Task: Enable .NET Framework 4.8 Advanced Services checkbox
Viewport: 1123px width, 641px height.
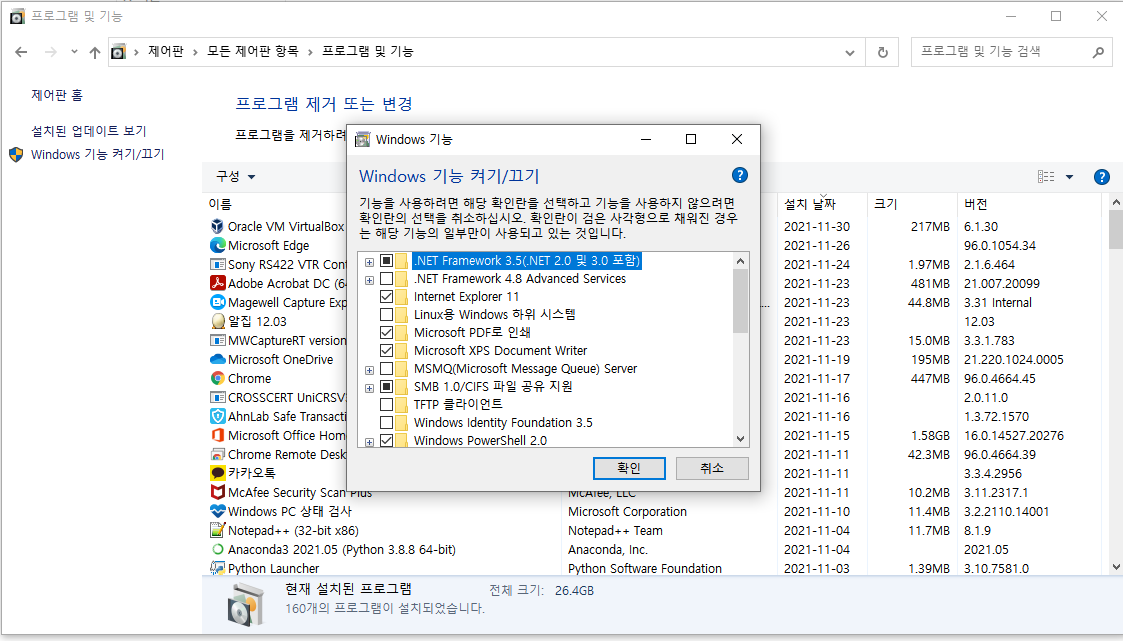Action: [x=386, y=279]
